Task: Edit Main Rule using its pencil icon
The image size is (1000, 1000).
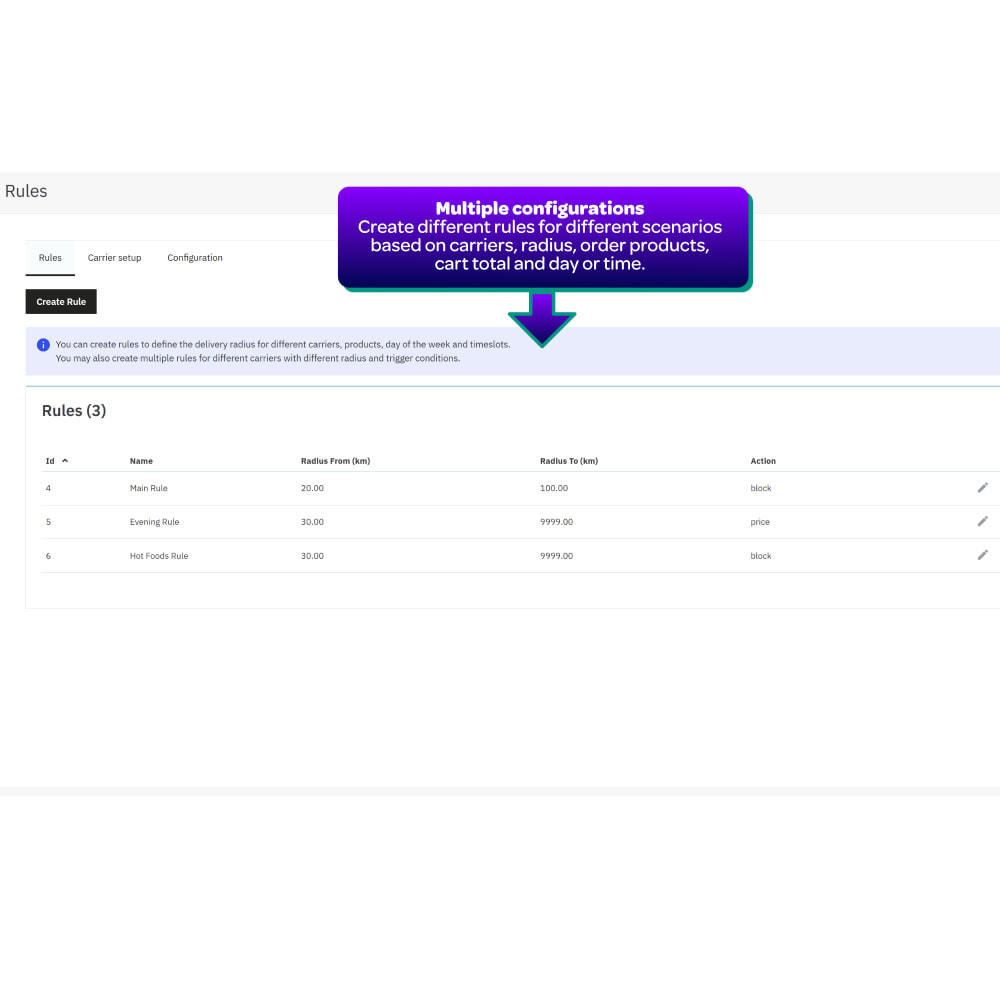Action: [x=982, y=487]
